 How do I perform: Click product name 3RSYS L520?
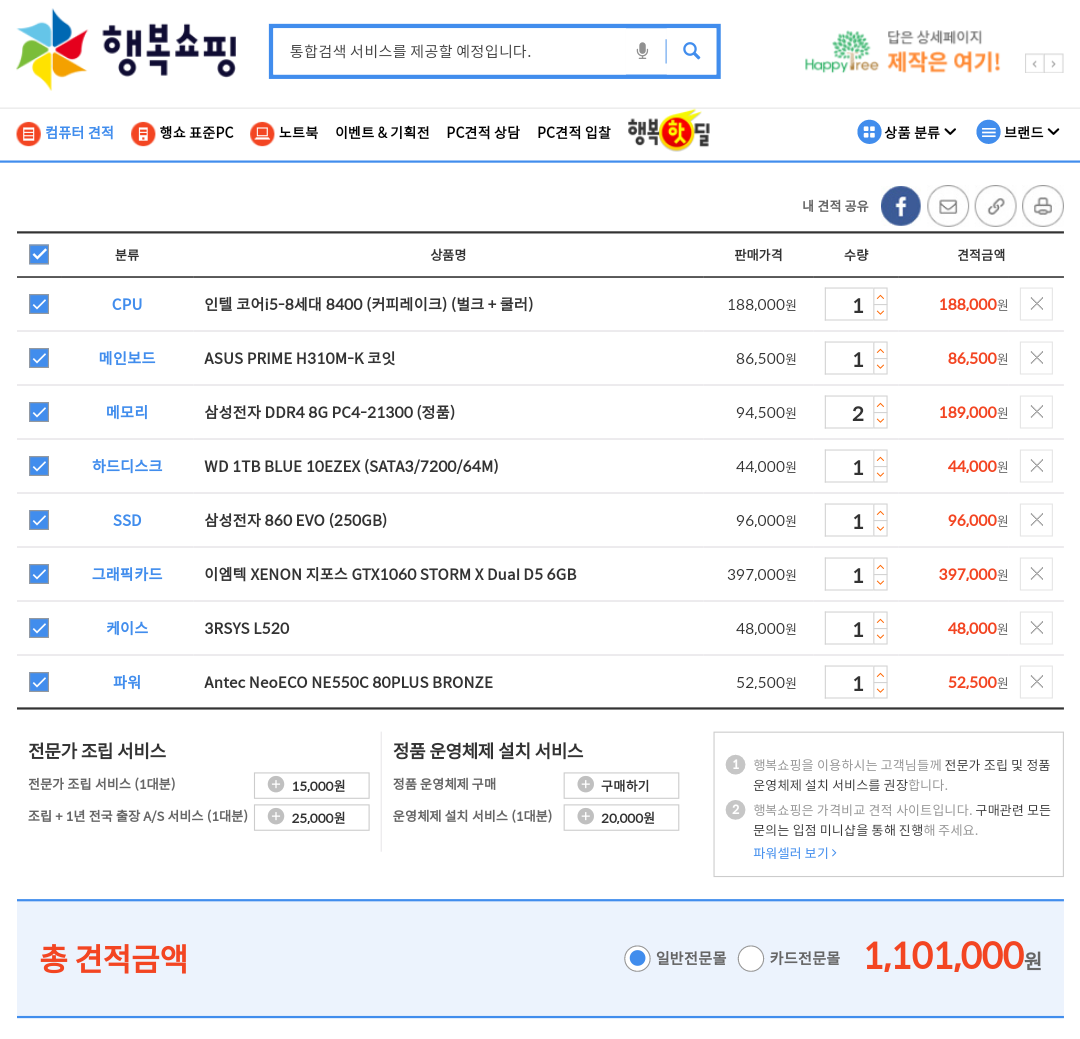(x=247, y=628)
